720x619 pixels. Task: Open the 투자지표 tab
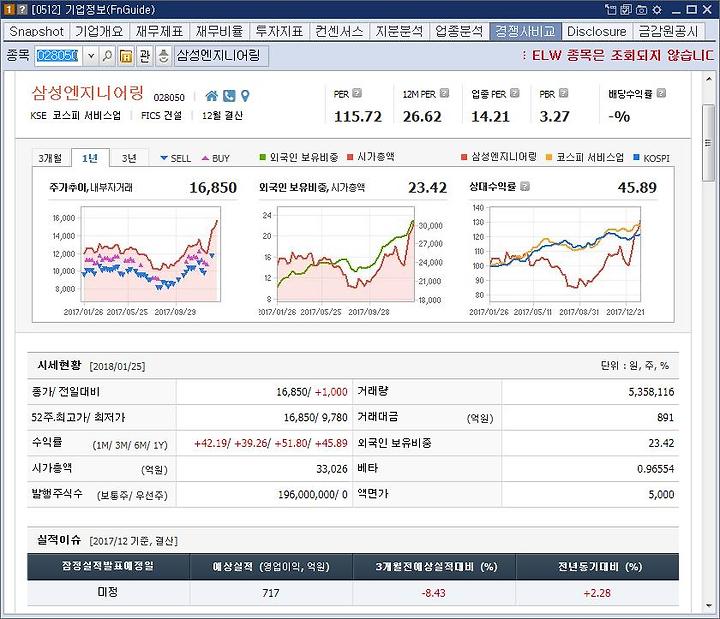tap(279, 31)
